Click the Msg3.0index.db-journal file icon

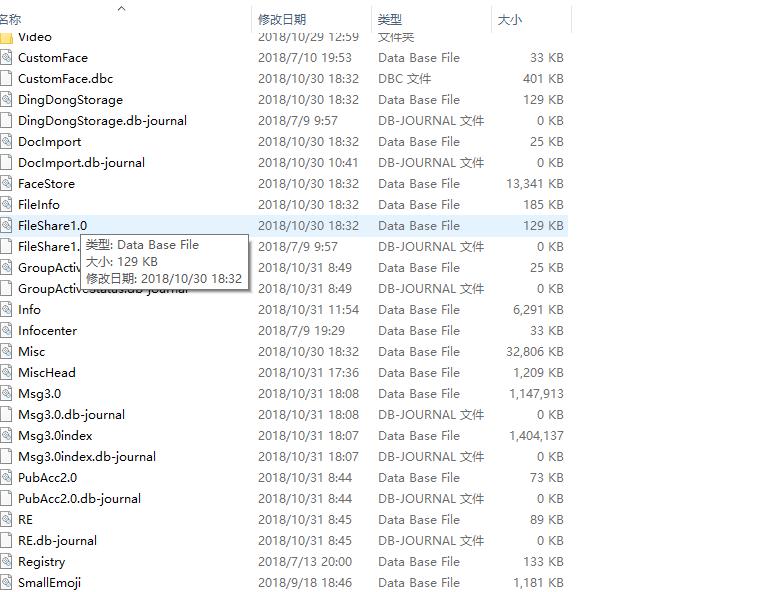click(6, 456)
